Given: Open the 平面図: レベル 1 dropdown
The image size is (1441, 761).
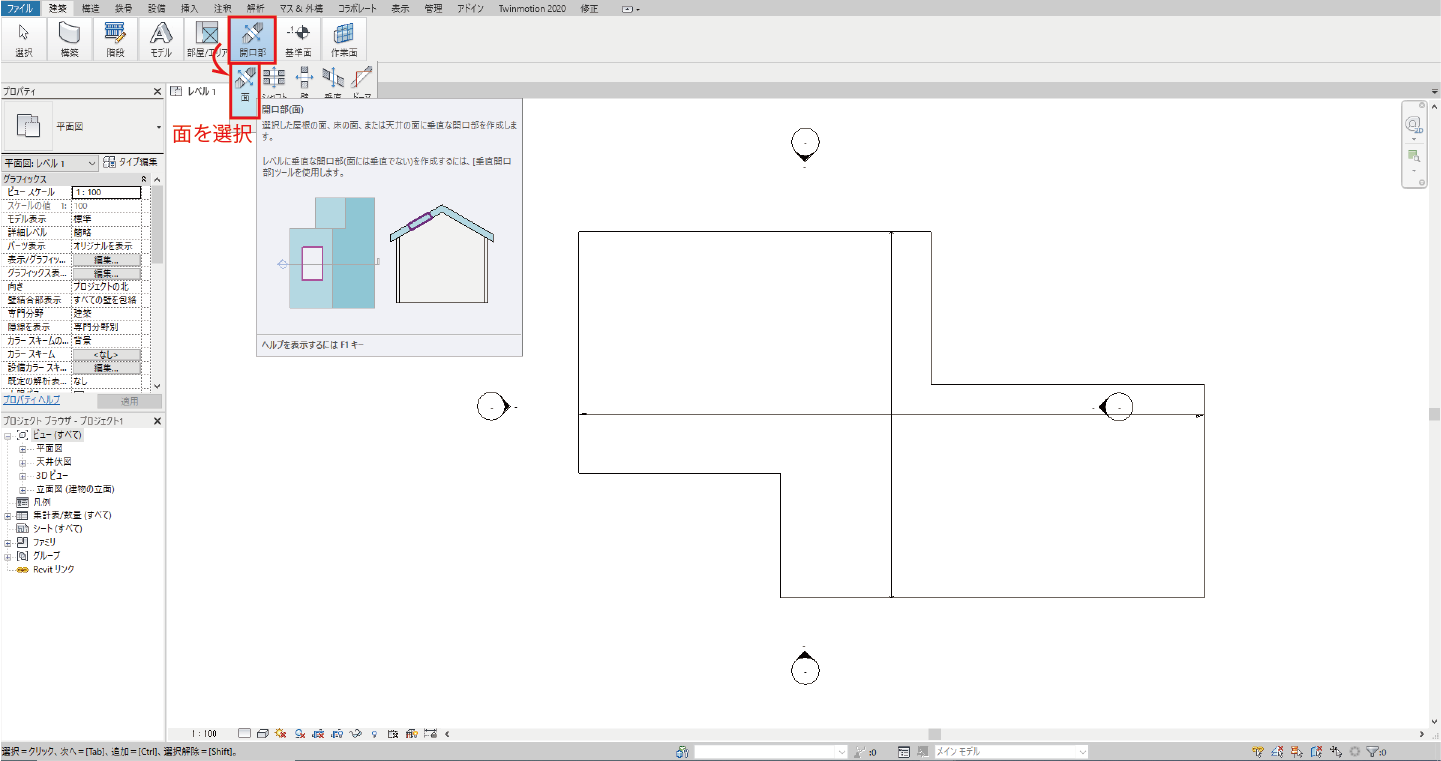Looking at the screenshot, I should 51,162.
